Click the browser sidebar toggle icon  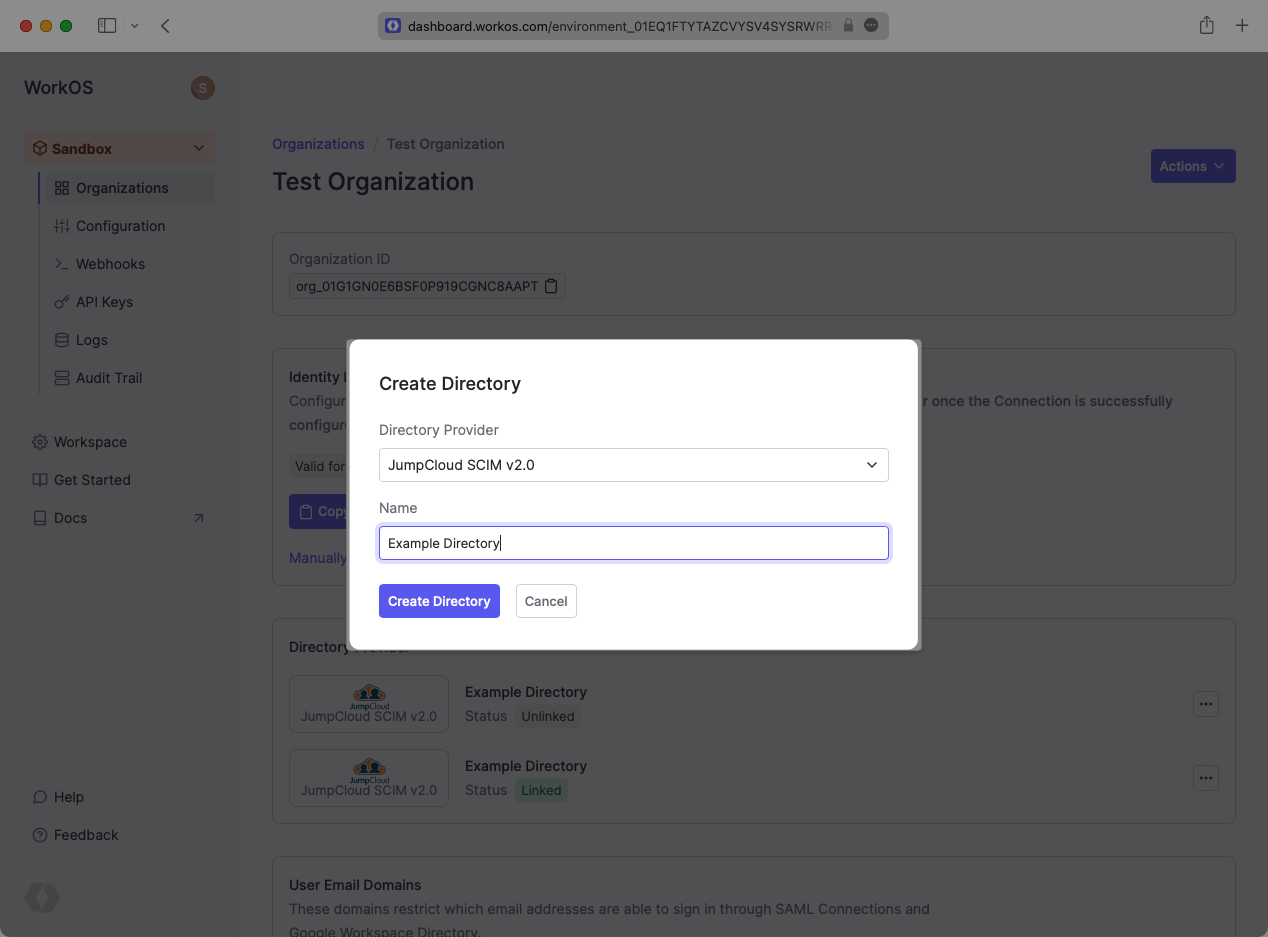[x=107, y=26]
